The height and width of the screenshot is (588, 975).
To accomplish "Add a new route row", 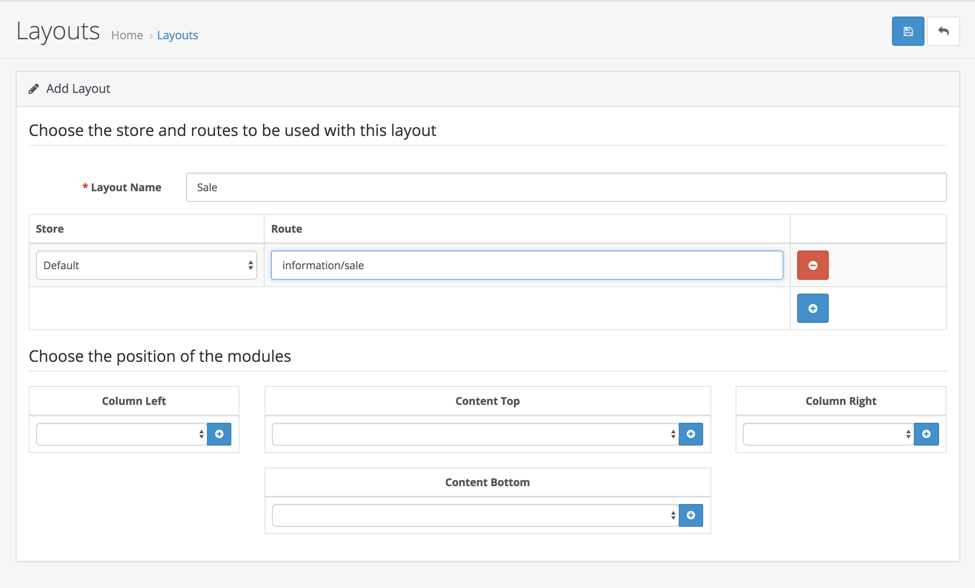I will 812,309.
